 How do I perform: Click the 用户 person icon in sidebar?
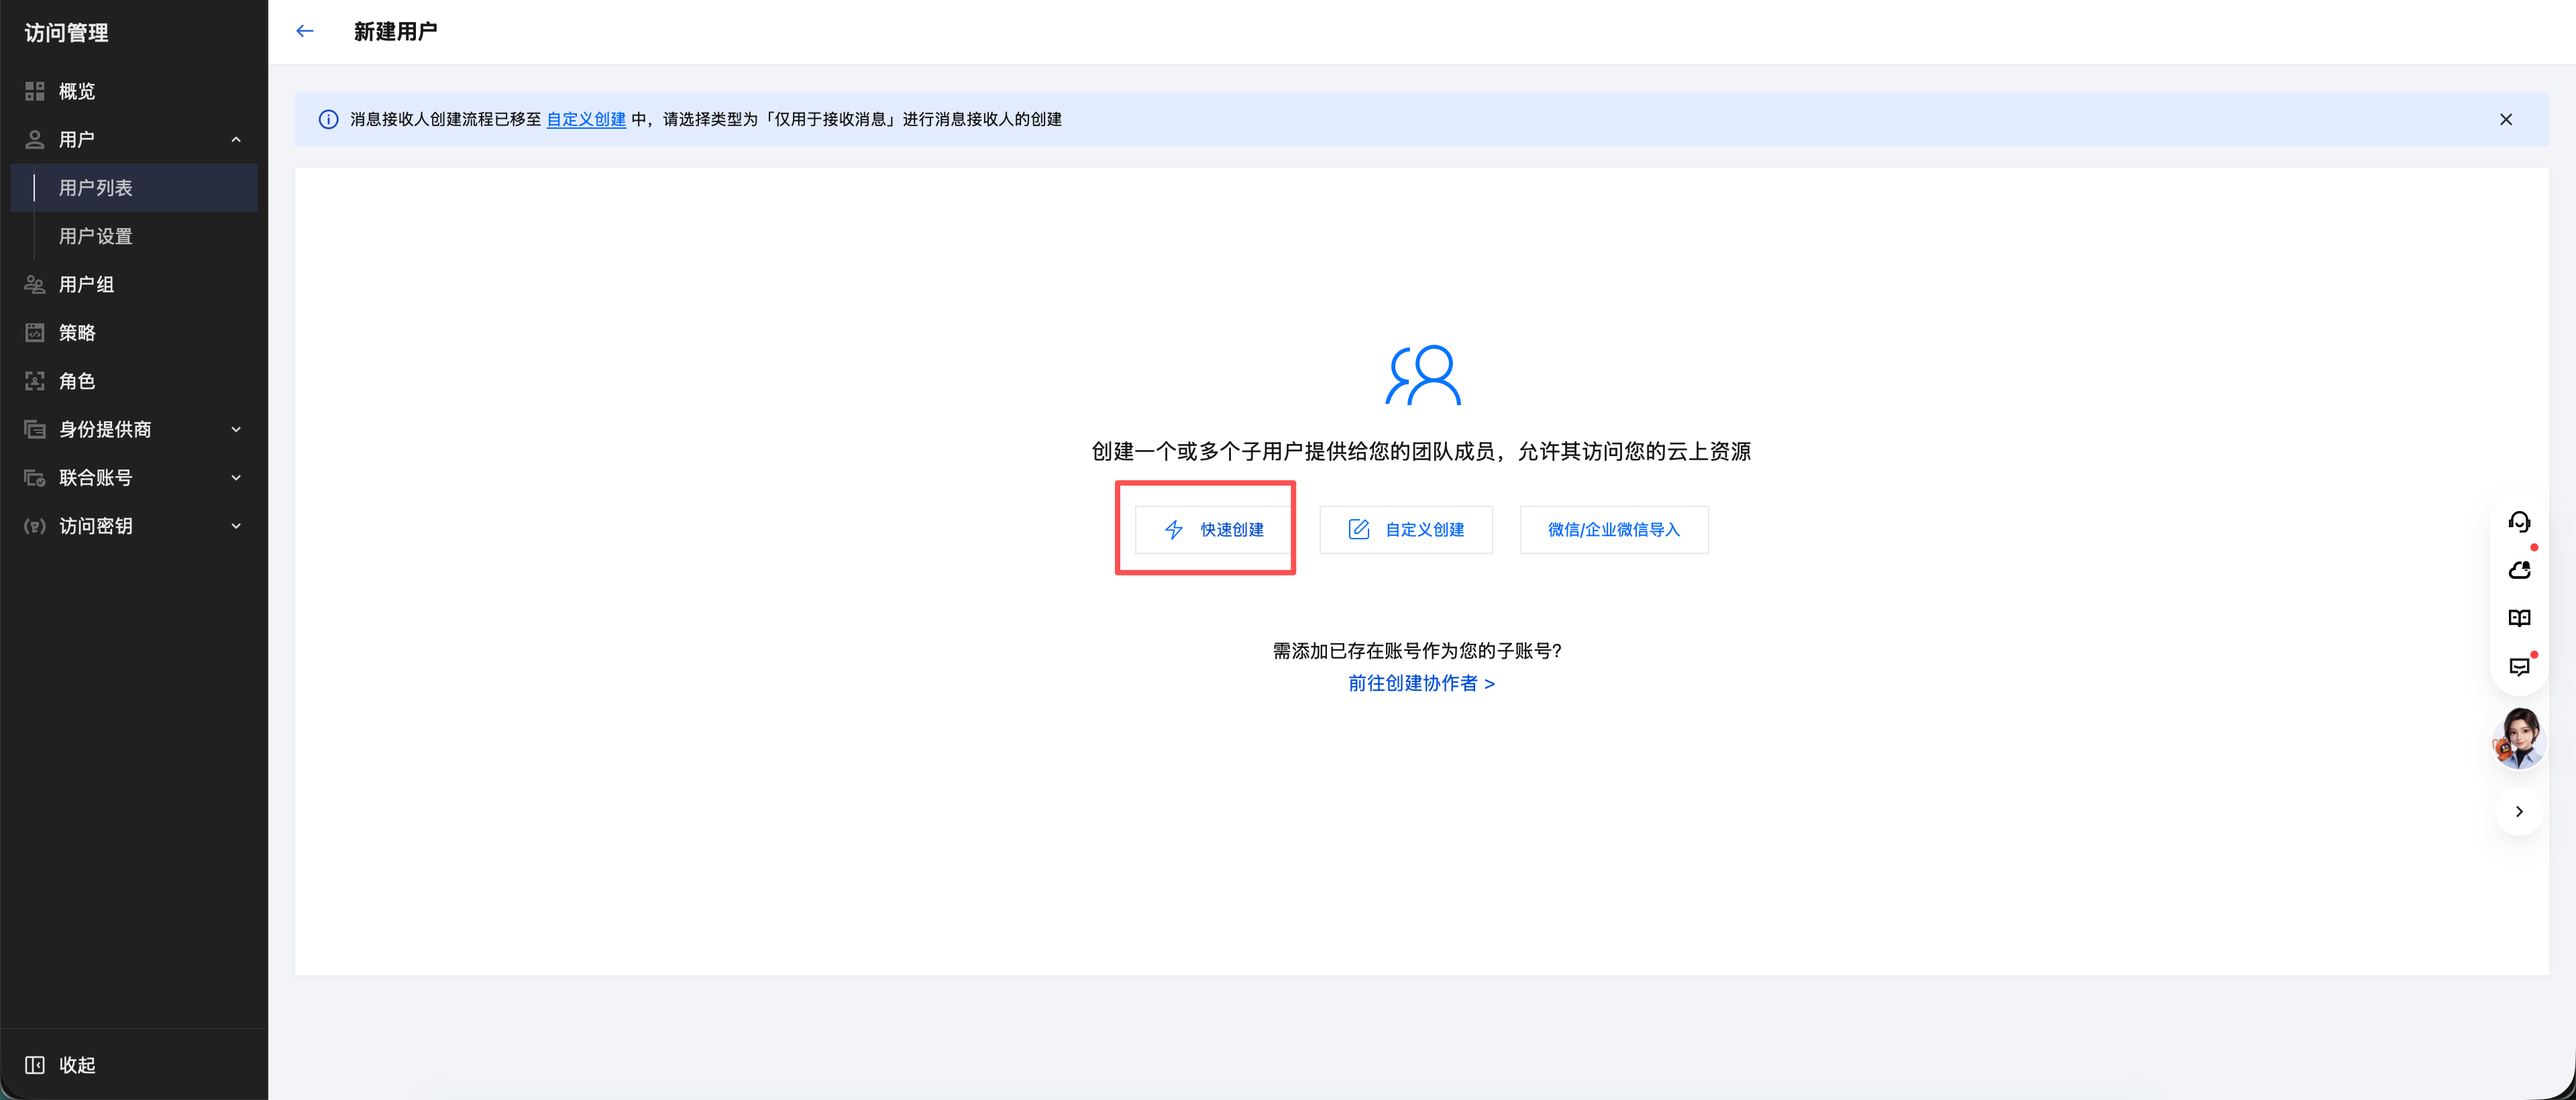click(x=35, y=139)
